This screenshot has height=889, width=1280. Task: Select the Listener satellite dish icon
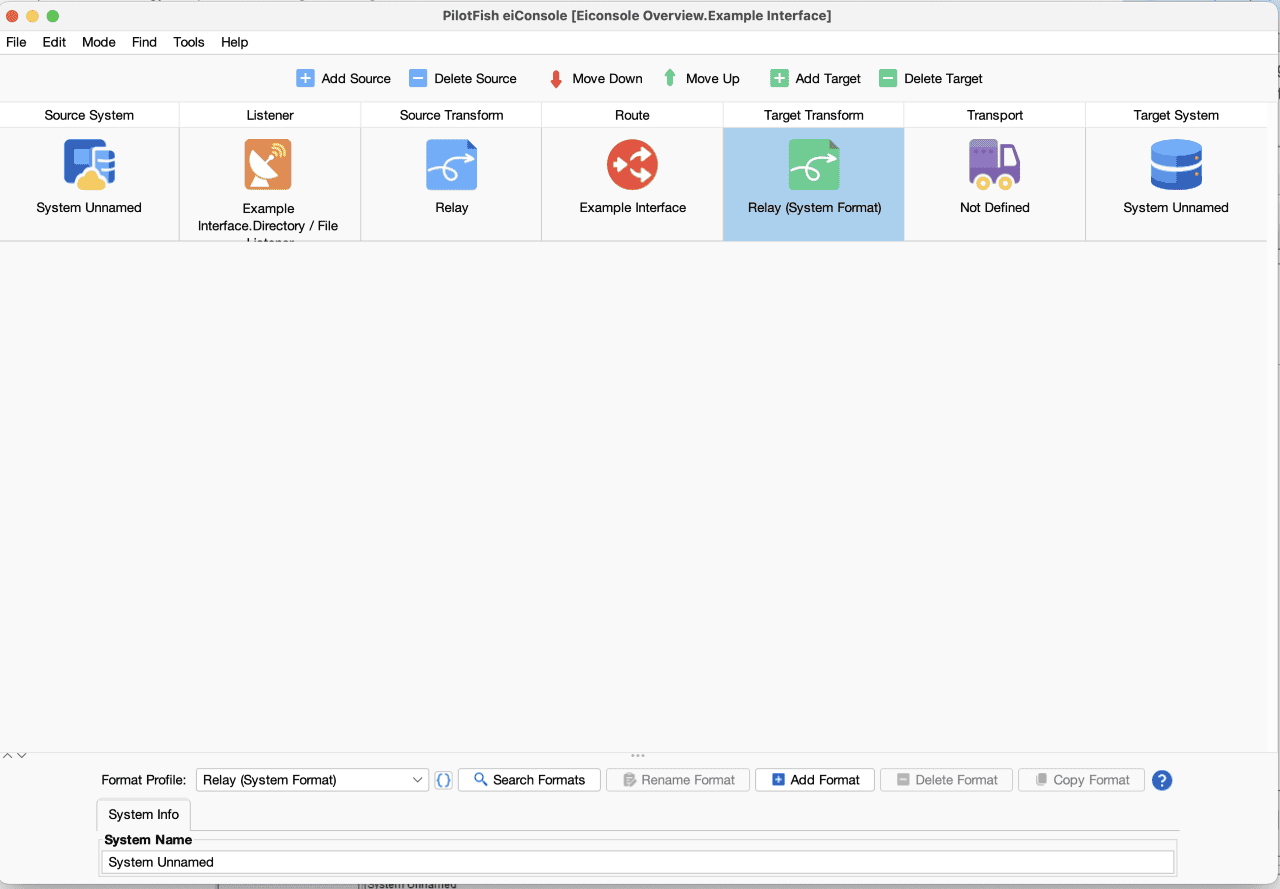[x=268, y=164]
